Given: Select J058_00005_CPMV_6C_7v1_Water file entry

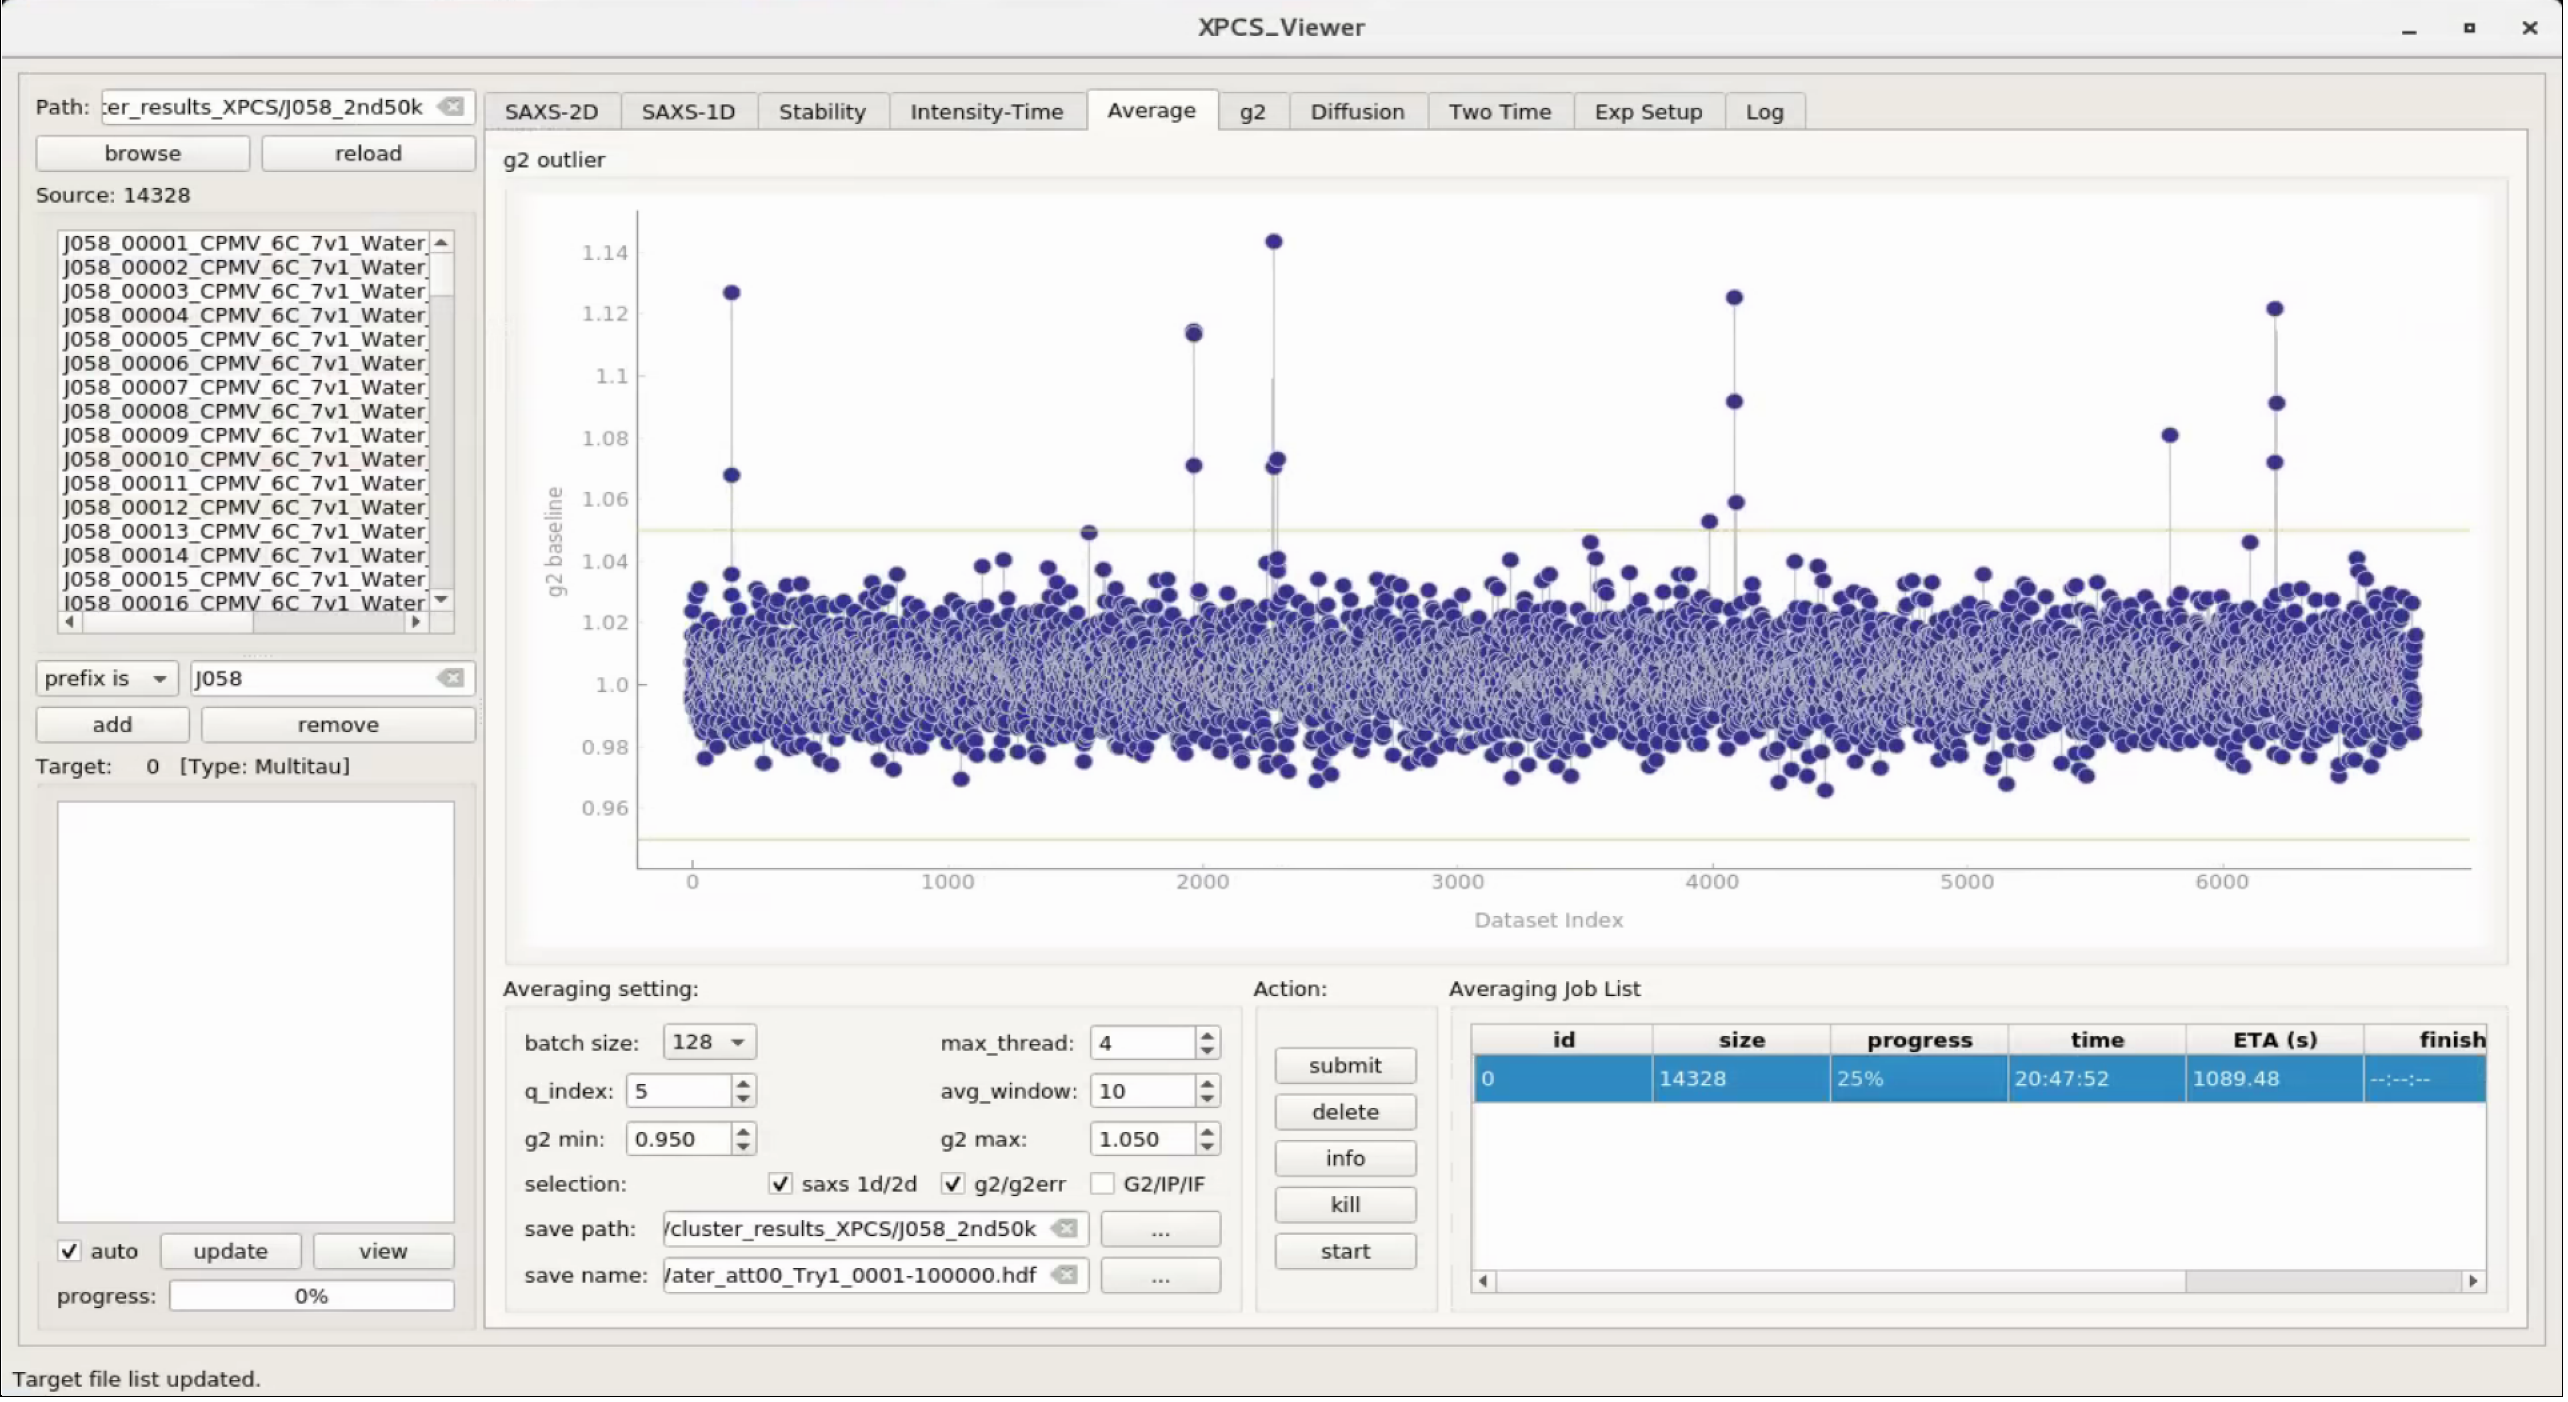Looking at the screenshot, I should point(245,340).
